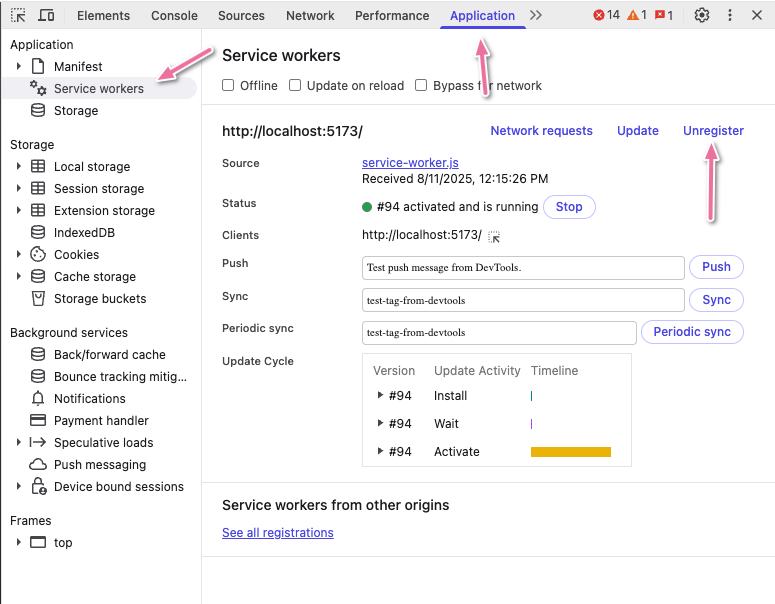Image resolution: width=775 pixels, height=604 pixels.
Task: Click the Storage database icon under Application
Action: click(x=38, y=110)
